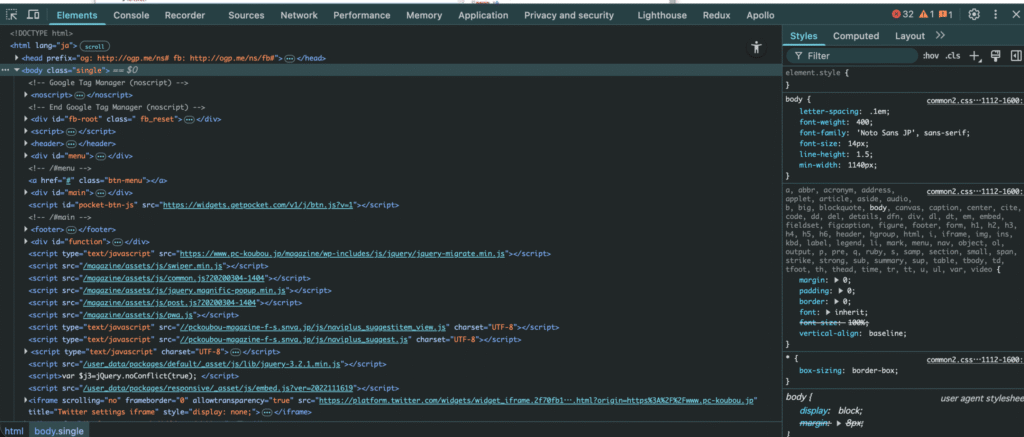This screenshot has width=1024, height=437.
Task: Open DevTools settings gear
Action: (x=973, y=15)
